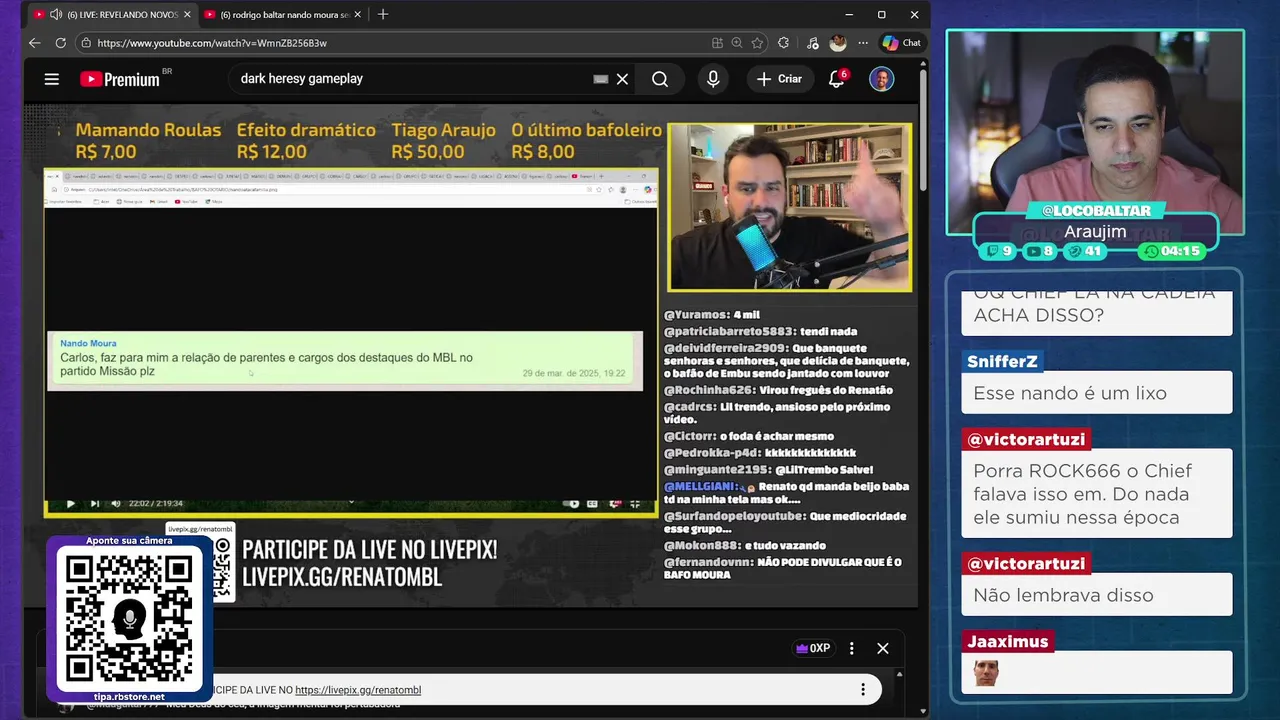This screenshot has height=720, width=1280.
Task: Click 'PARTICIPE DA LIVE NO LIVEPIX!' banner text
Action: coord(370,550)
